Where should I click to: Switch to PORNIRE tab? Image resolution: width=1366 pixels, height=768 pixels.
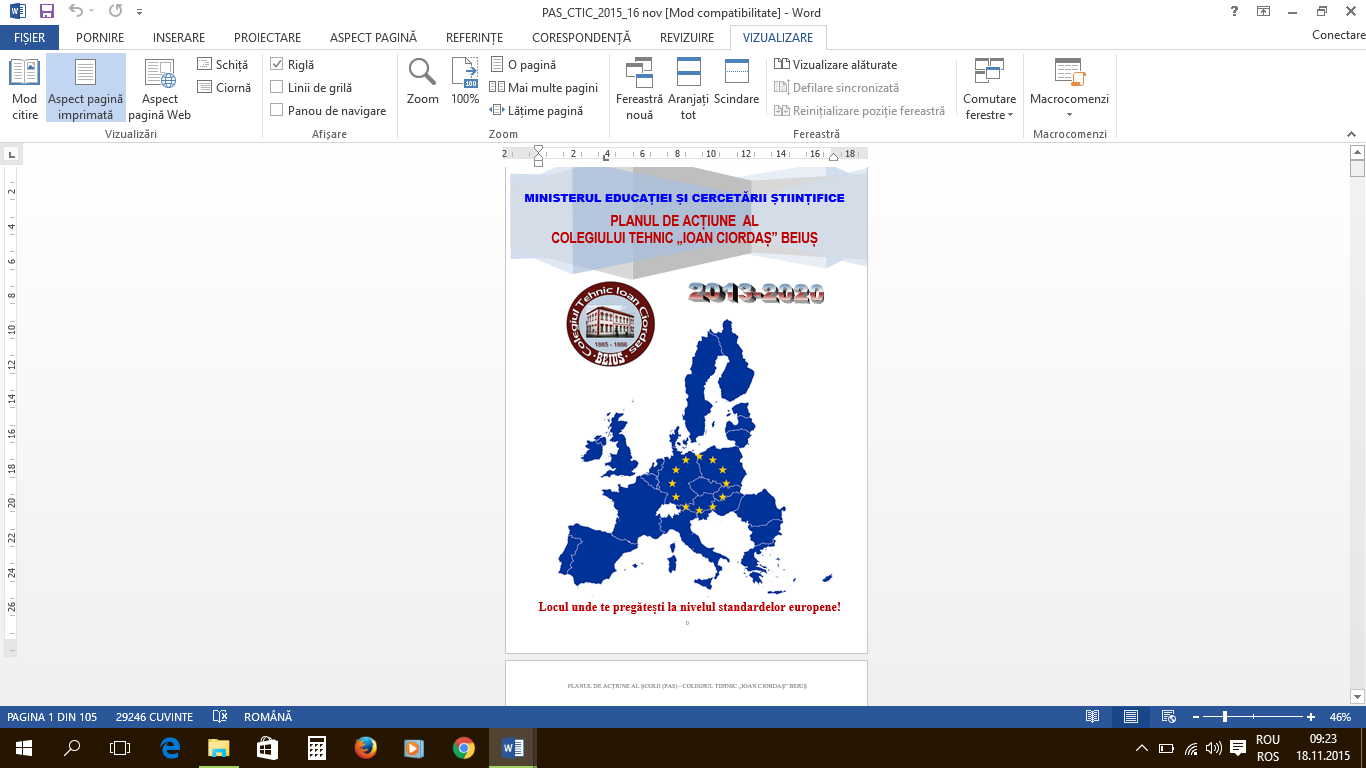point(100,38)
